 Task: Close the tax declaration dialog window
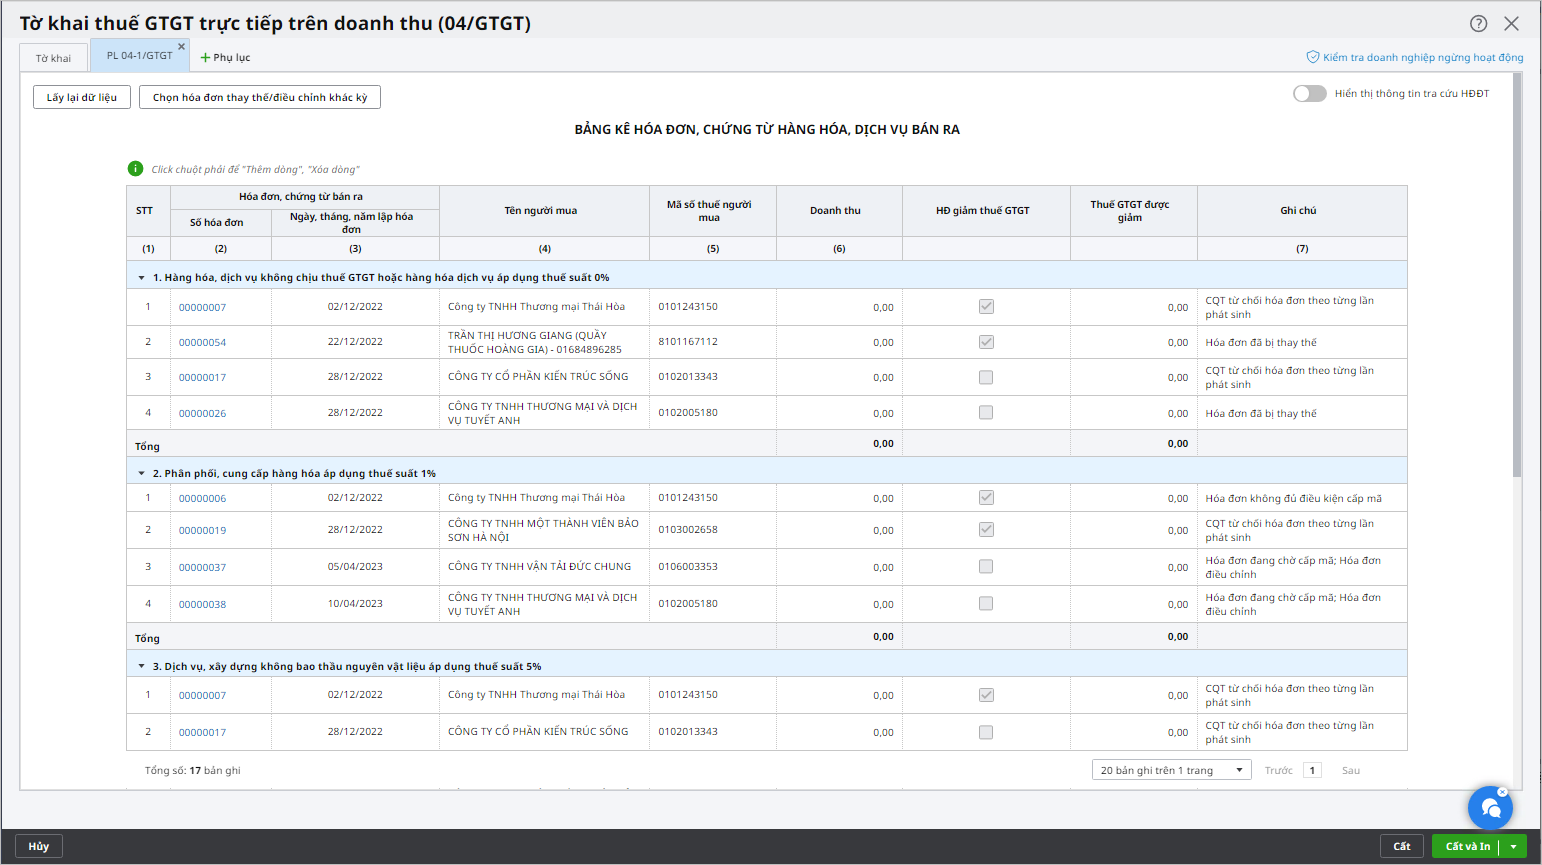pyautogui.click(x=1512, y=24)
